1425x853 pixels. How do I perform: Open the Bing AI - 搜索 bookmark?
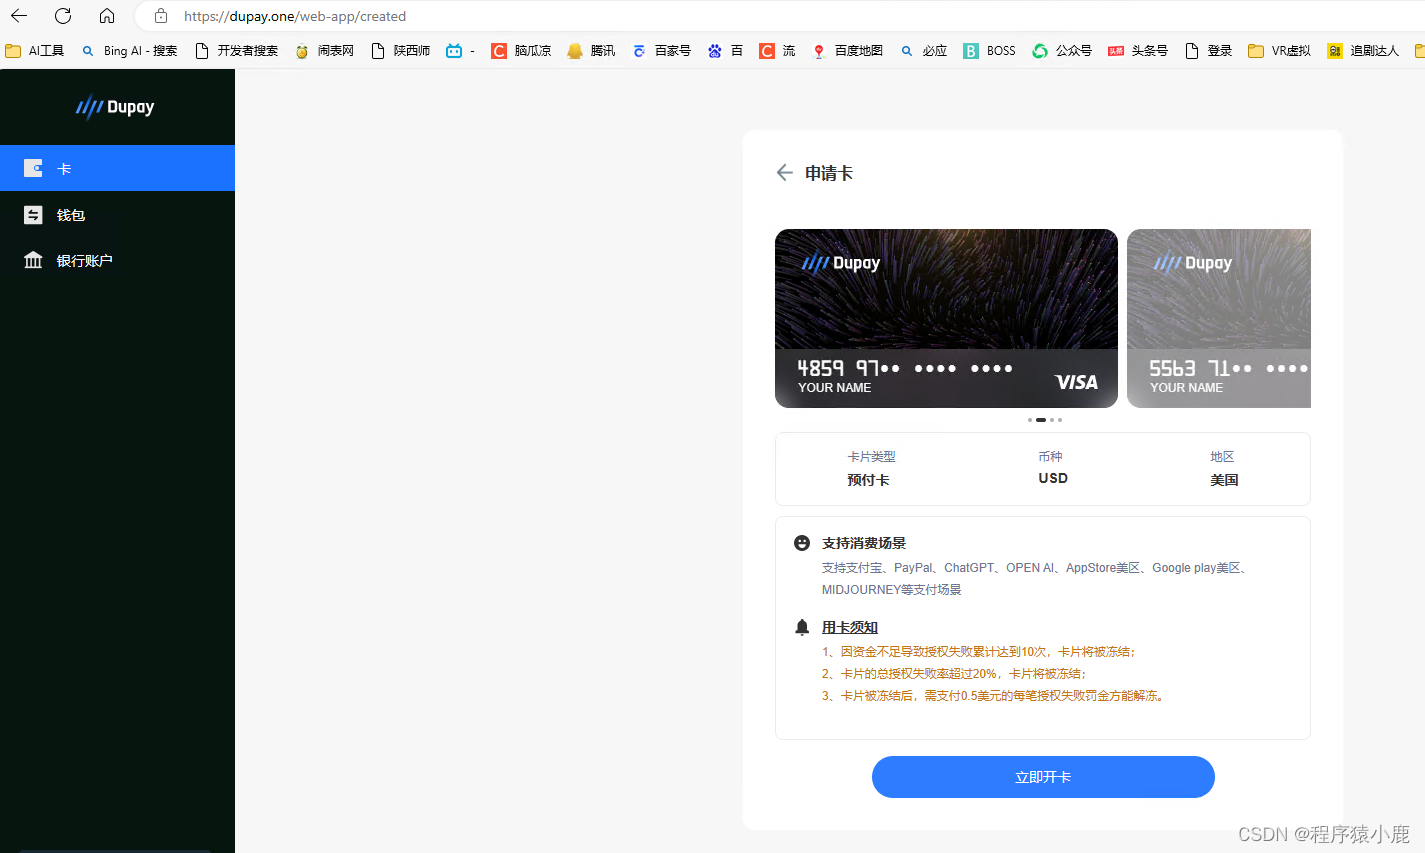[130, 50]
